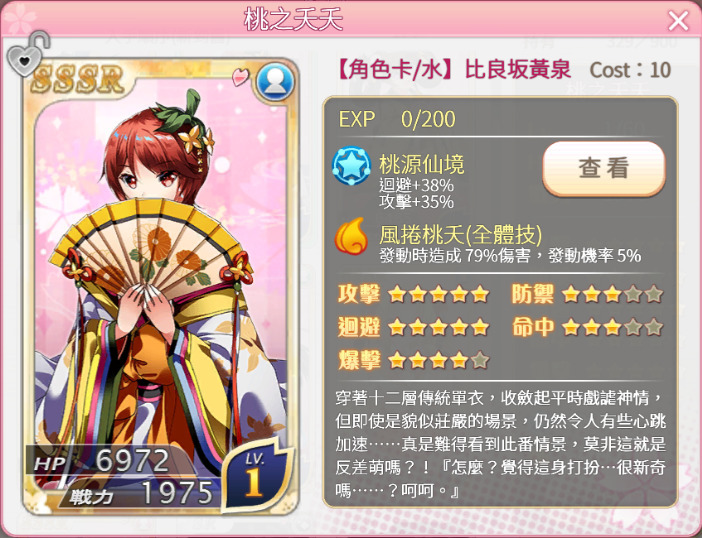
Task: Click the HP 6972 stat label
Action: [x=101, y=461]
